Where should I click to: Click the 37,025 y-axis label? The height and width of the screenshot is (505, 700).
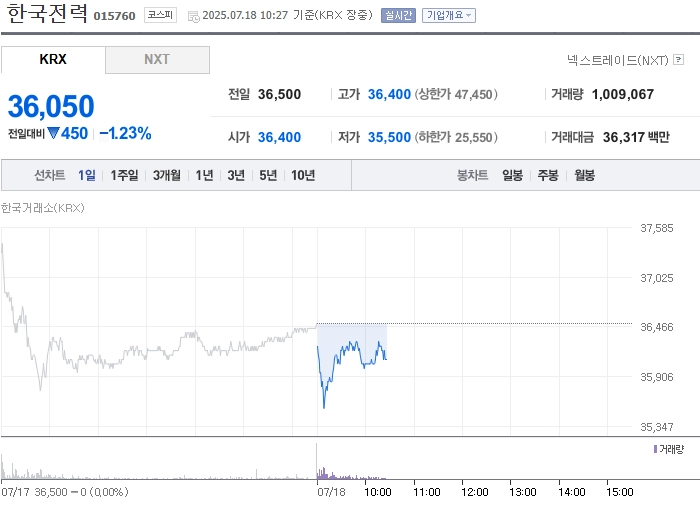tap(657, 278)
